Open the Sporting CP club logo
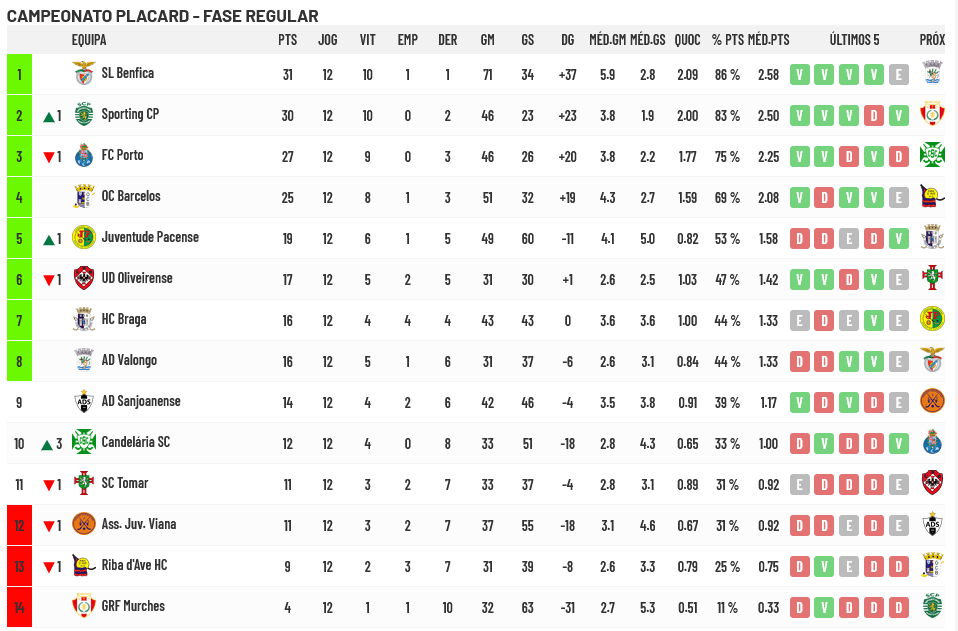The height and width of the screenshot is (631, 958). (x=84, y=114)
